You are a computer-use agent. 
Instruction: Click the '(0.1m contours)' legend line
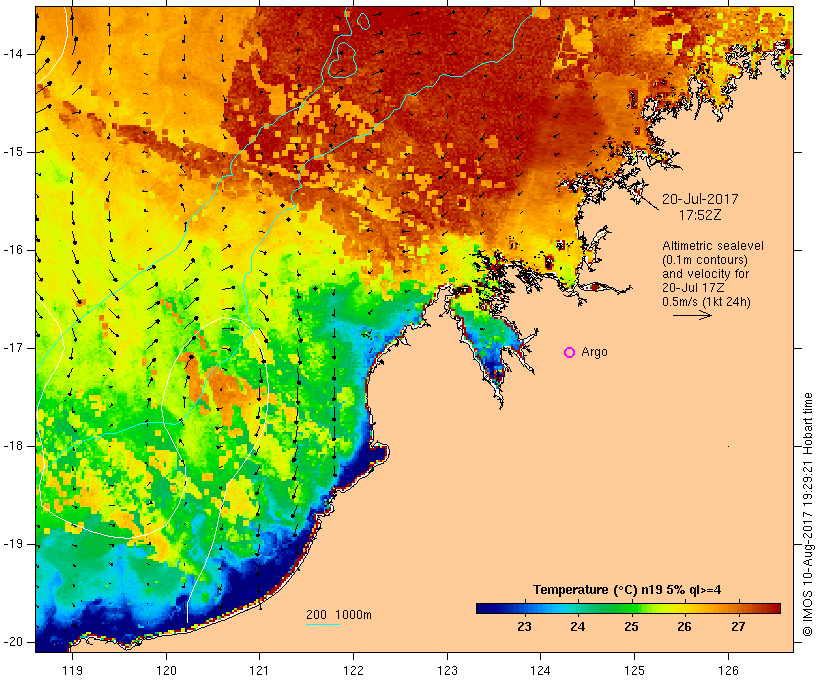tap(705, 260)
